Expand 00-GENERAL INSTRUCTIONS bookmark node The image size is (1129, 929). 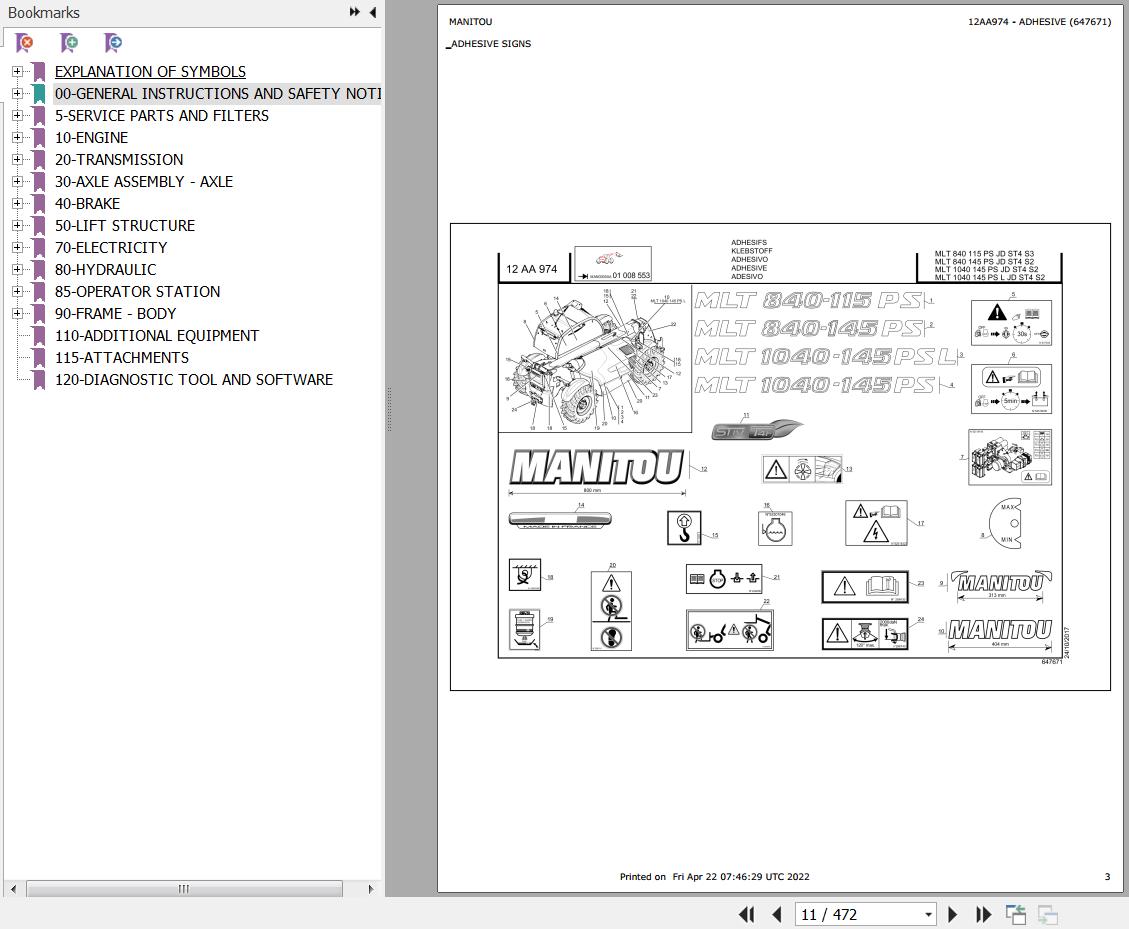(17, 94)
